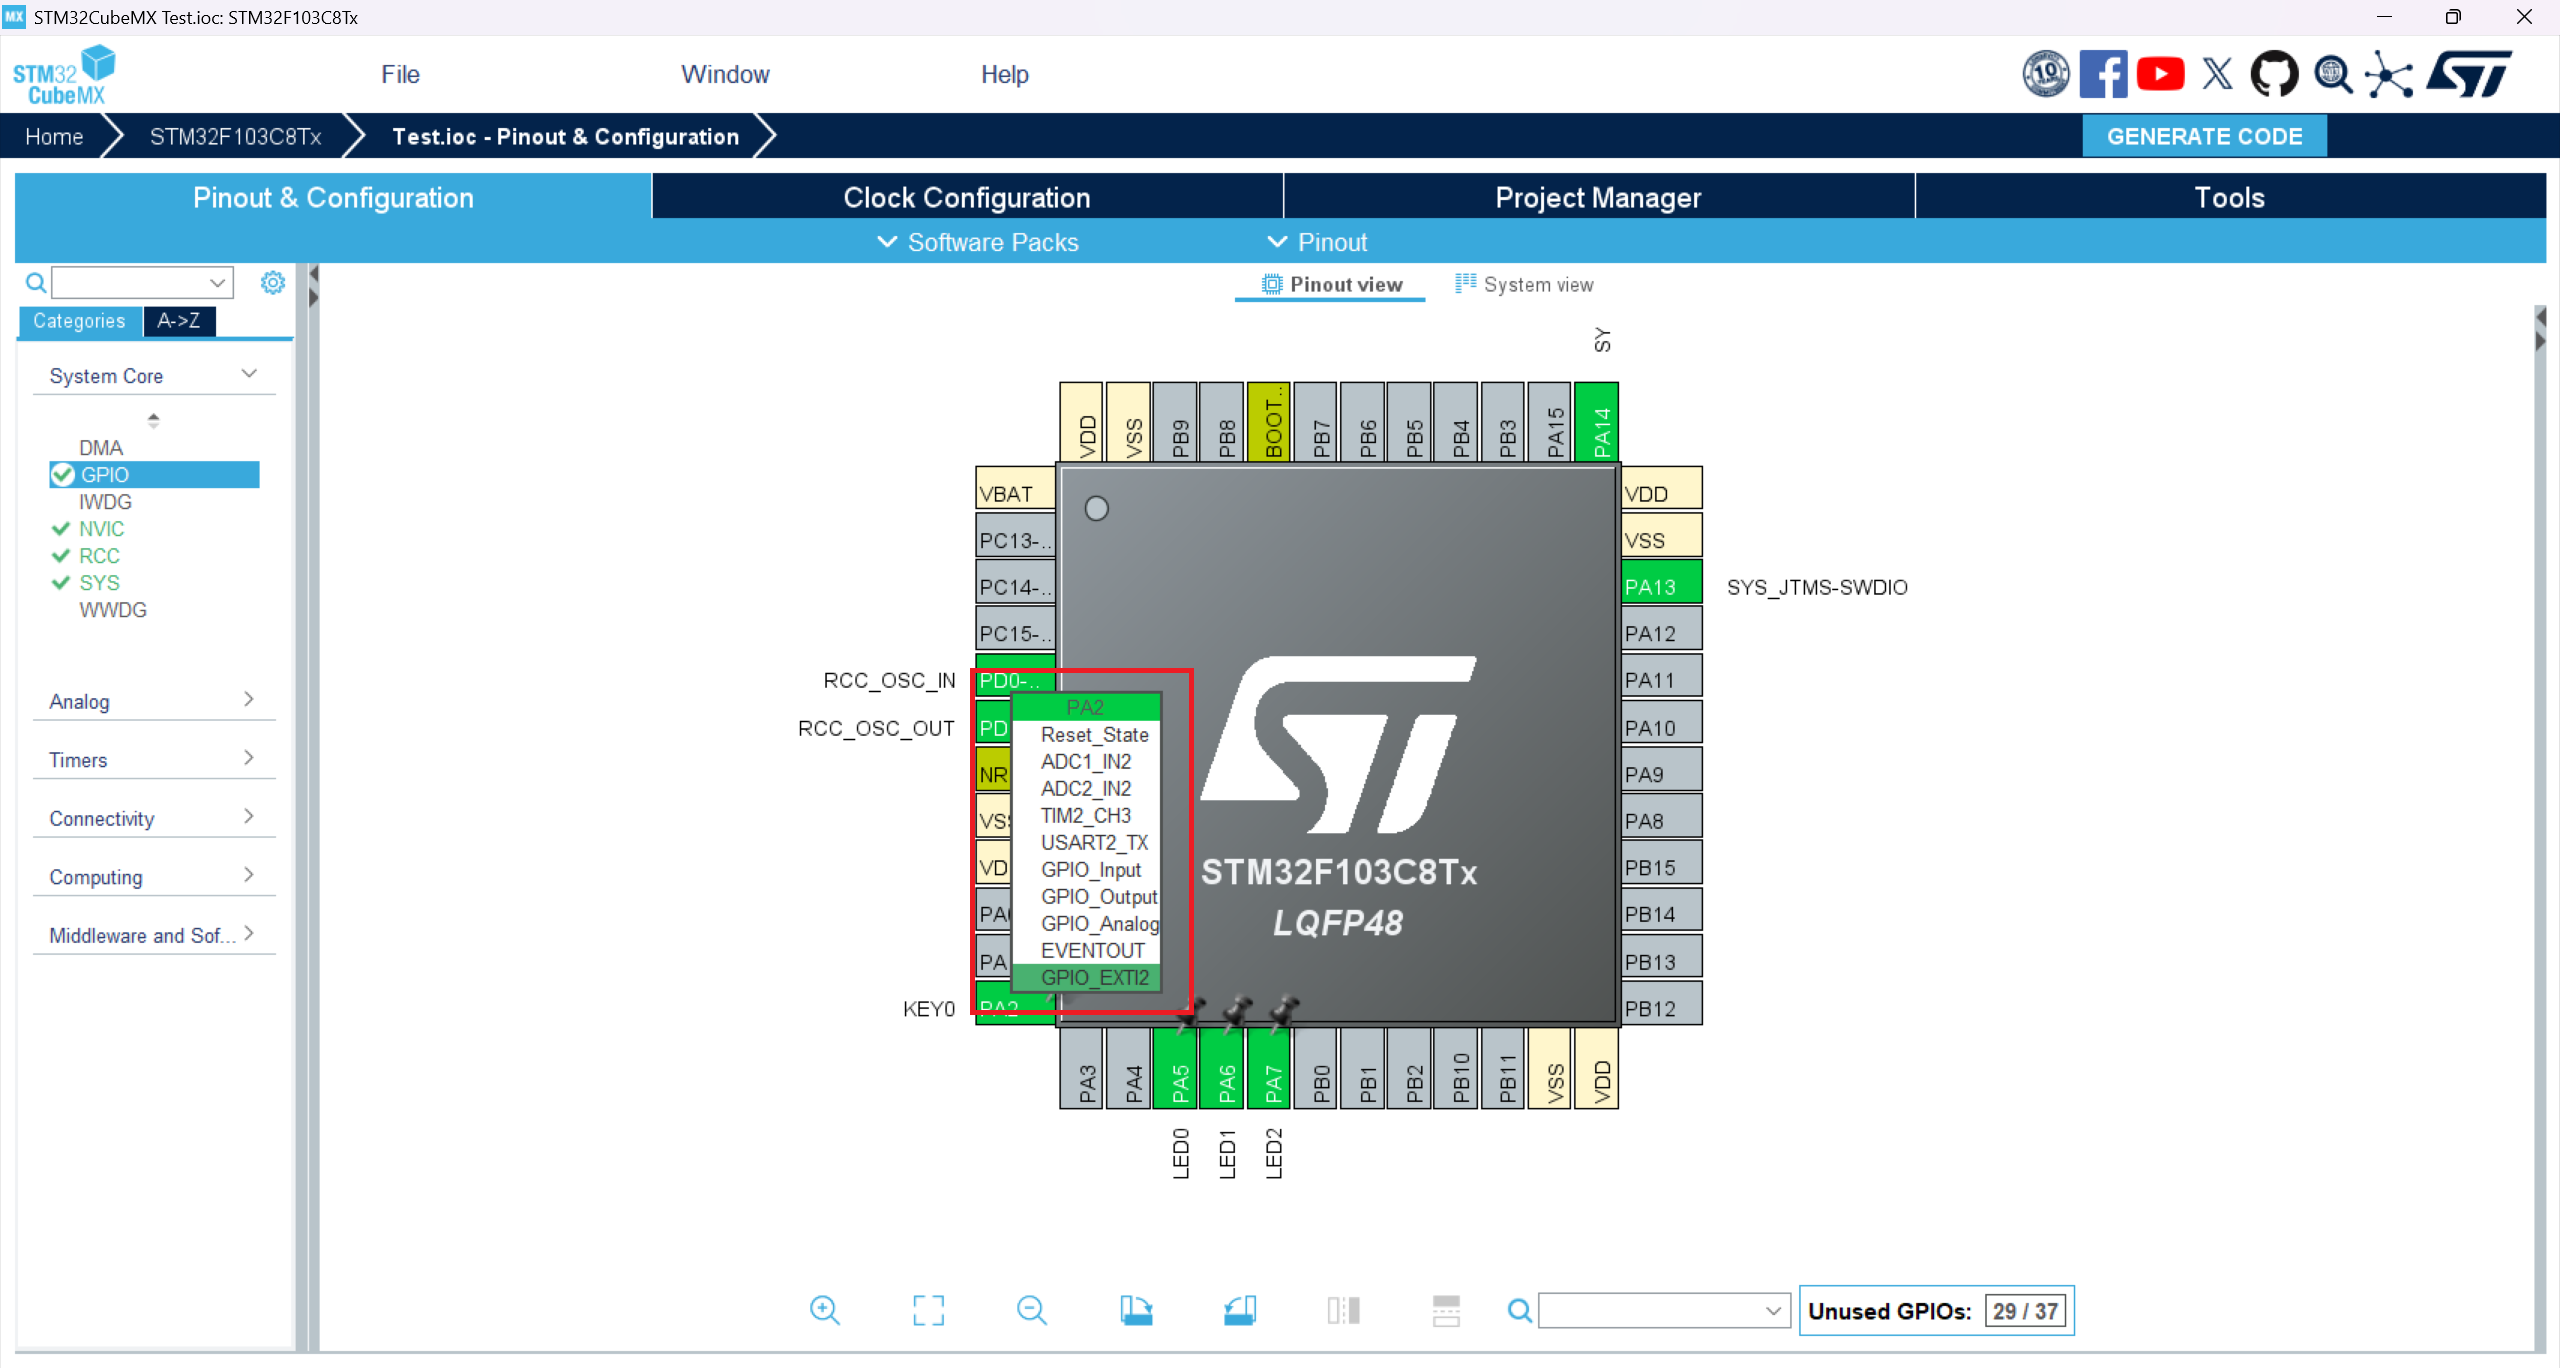Click the fit-to-screen frame icon

[x=928, y=1310]
